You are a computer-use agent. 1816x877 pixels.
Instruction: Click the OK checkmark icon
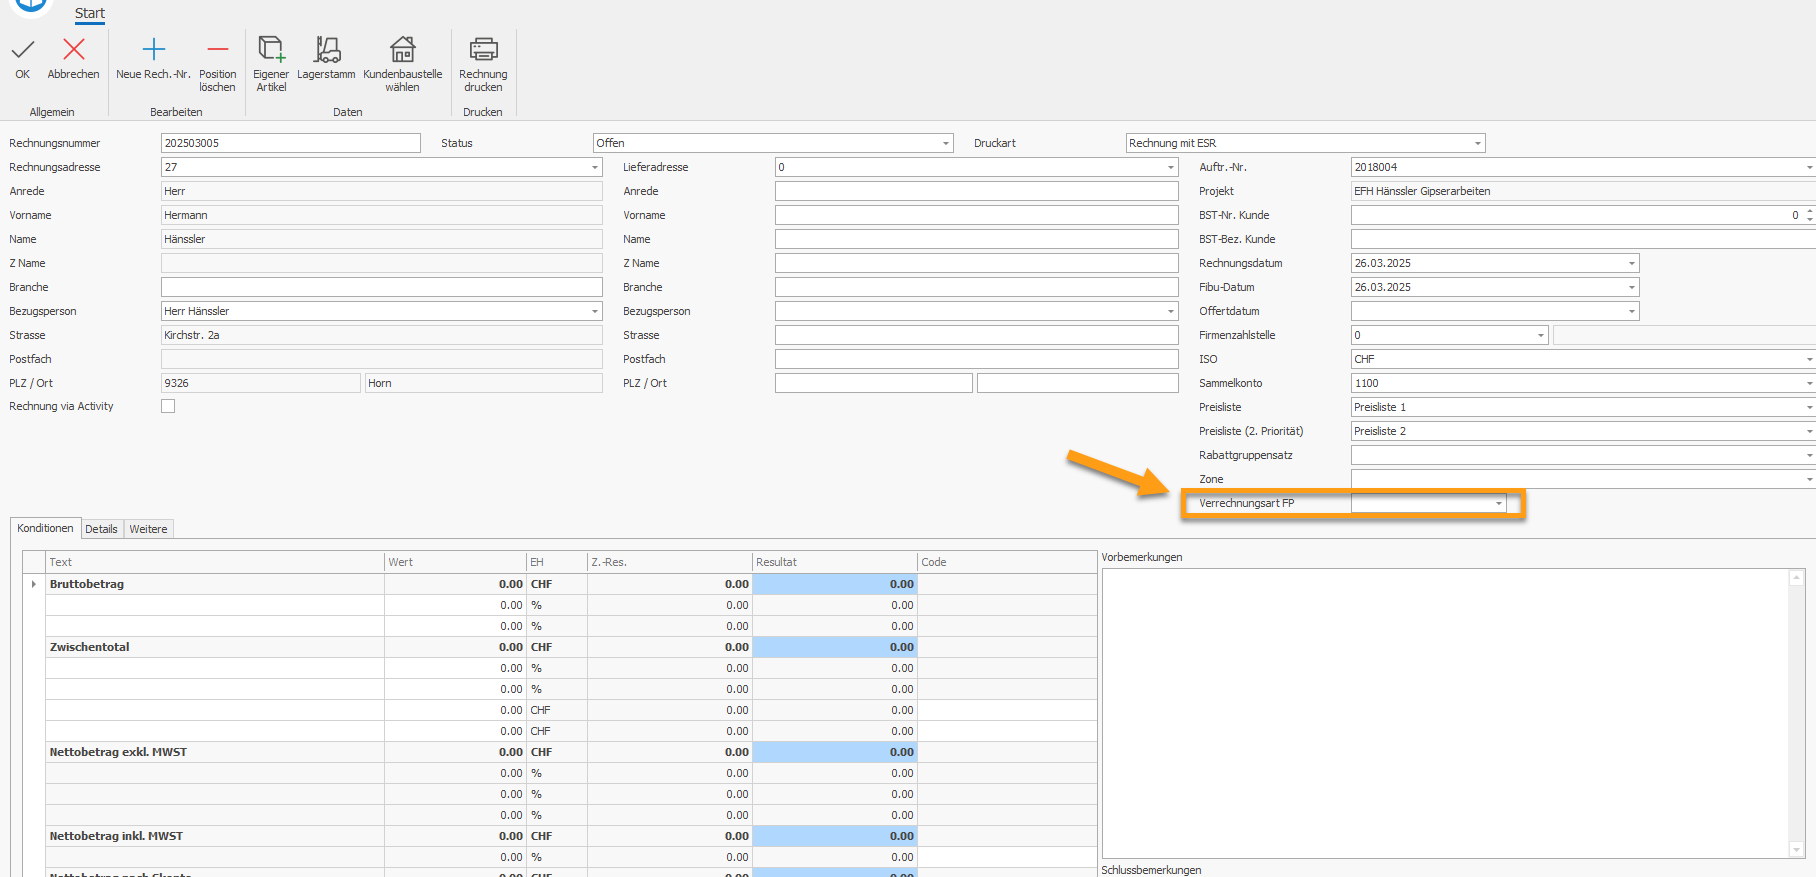coord(23,50)
